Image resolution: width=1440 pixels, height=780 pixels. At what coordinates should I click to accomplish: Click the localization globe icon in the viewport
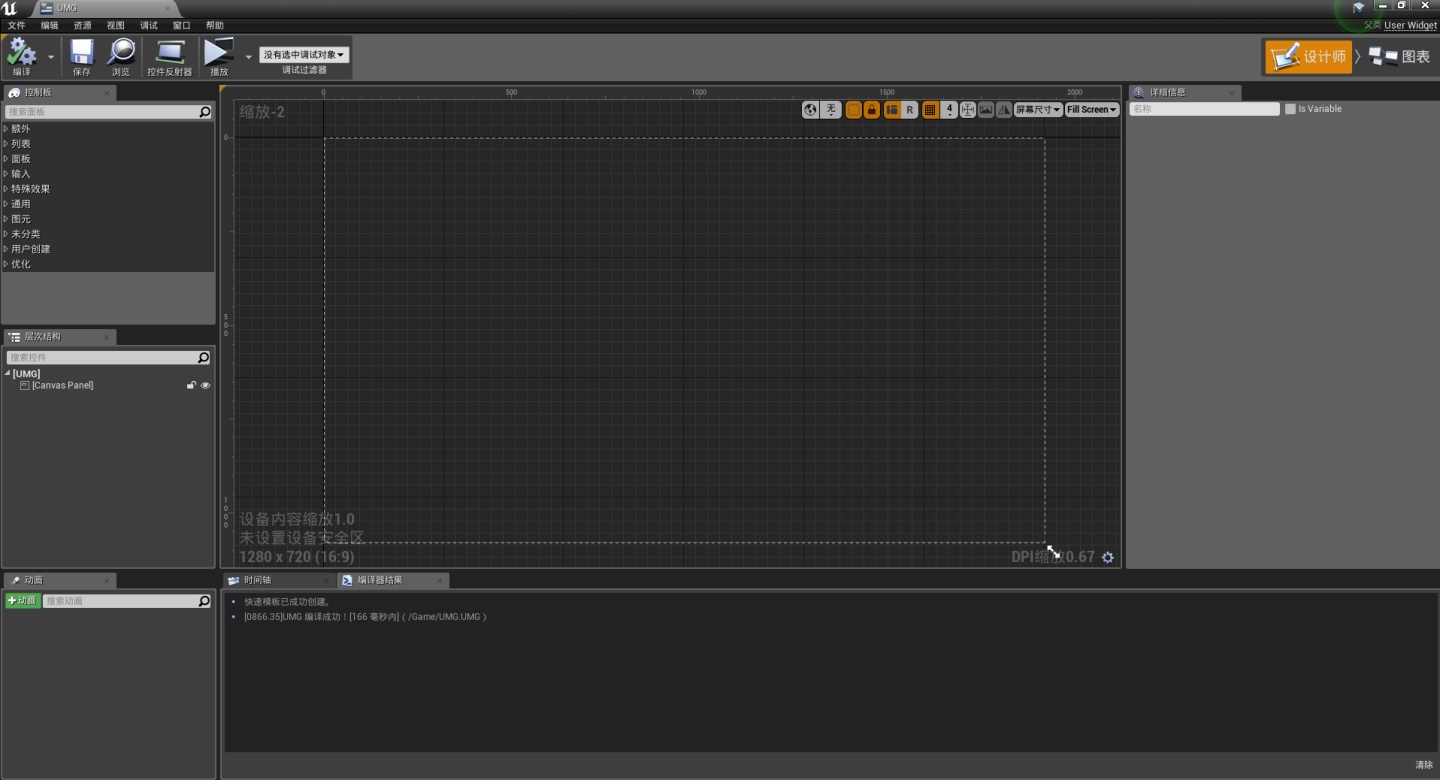810,110
